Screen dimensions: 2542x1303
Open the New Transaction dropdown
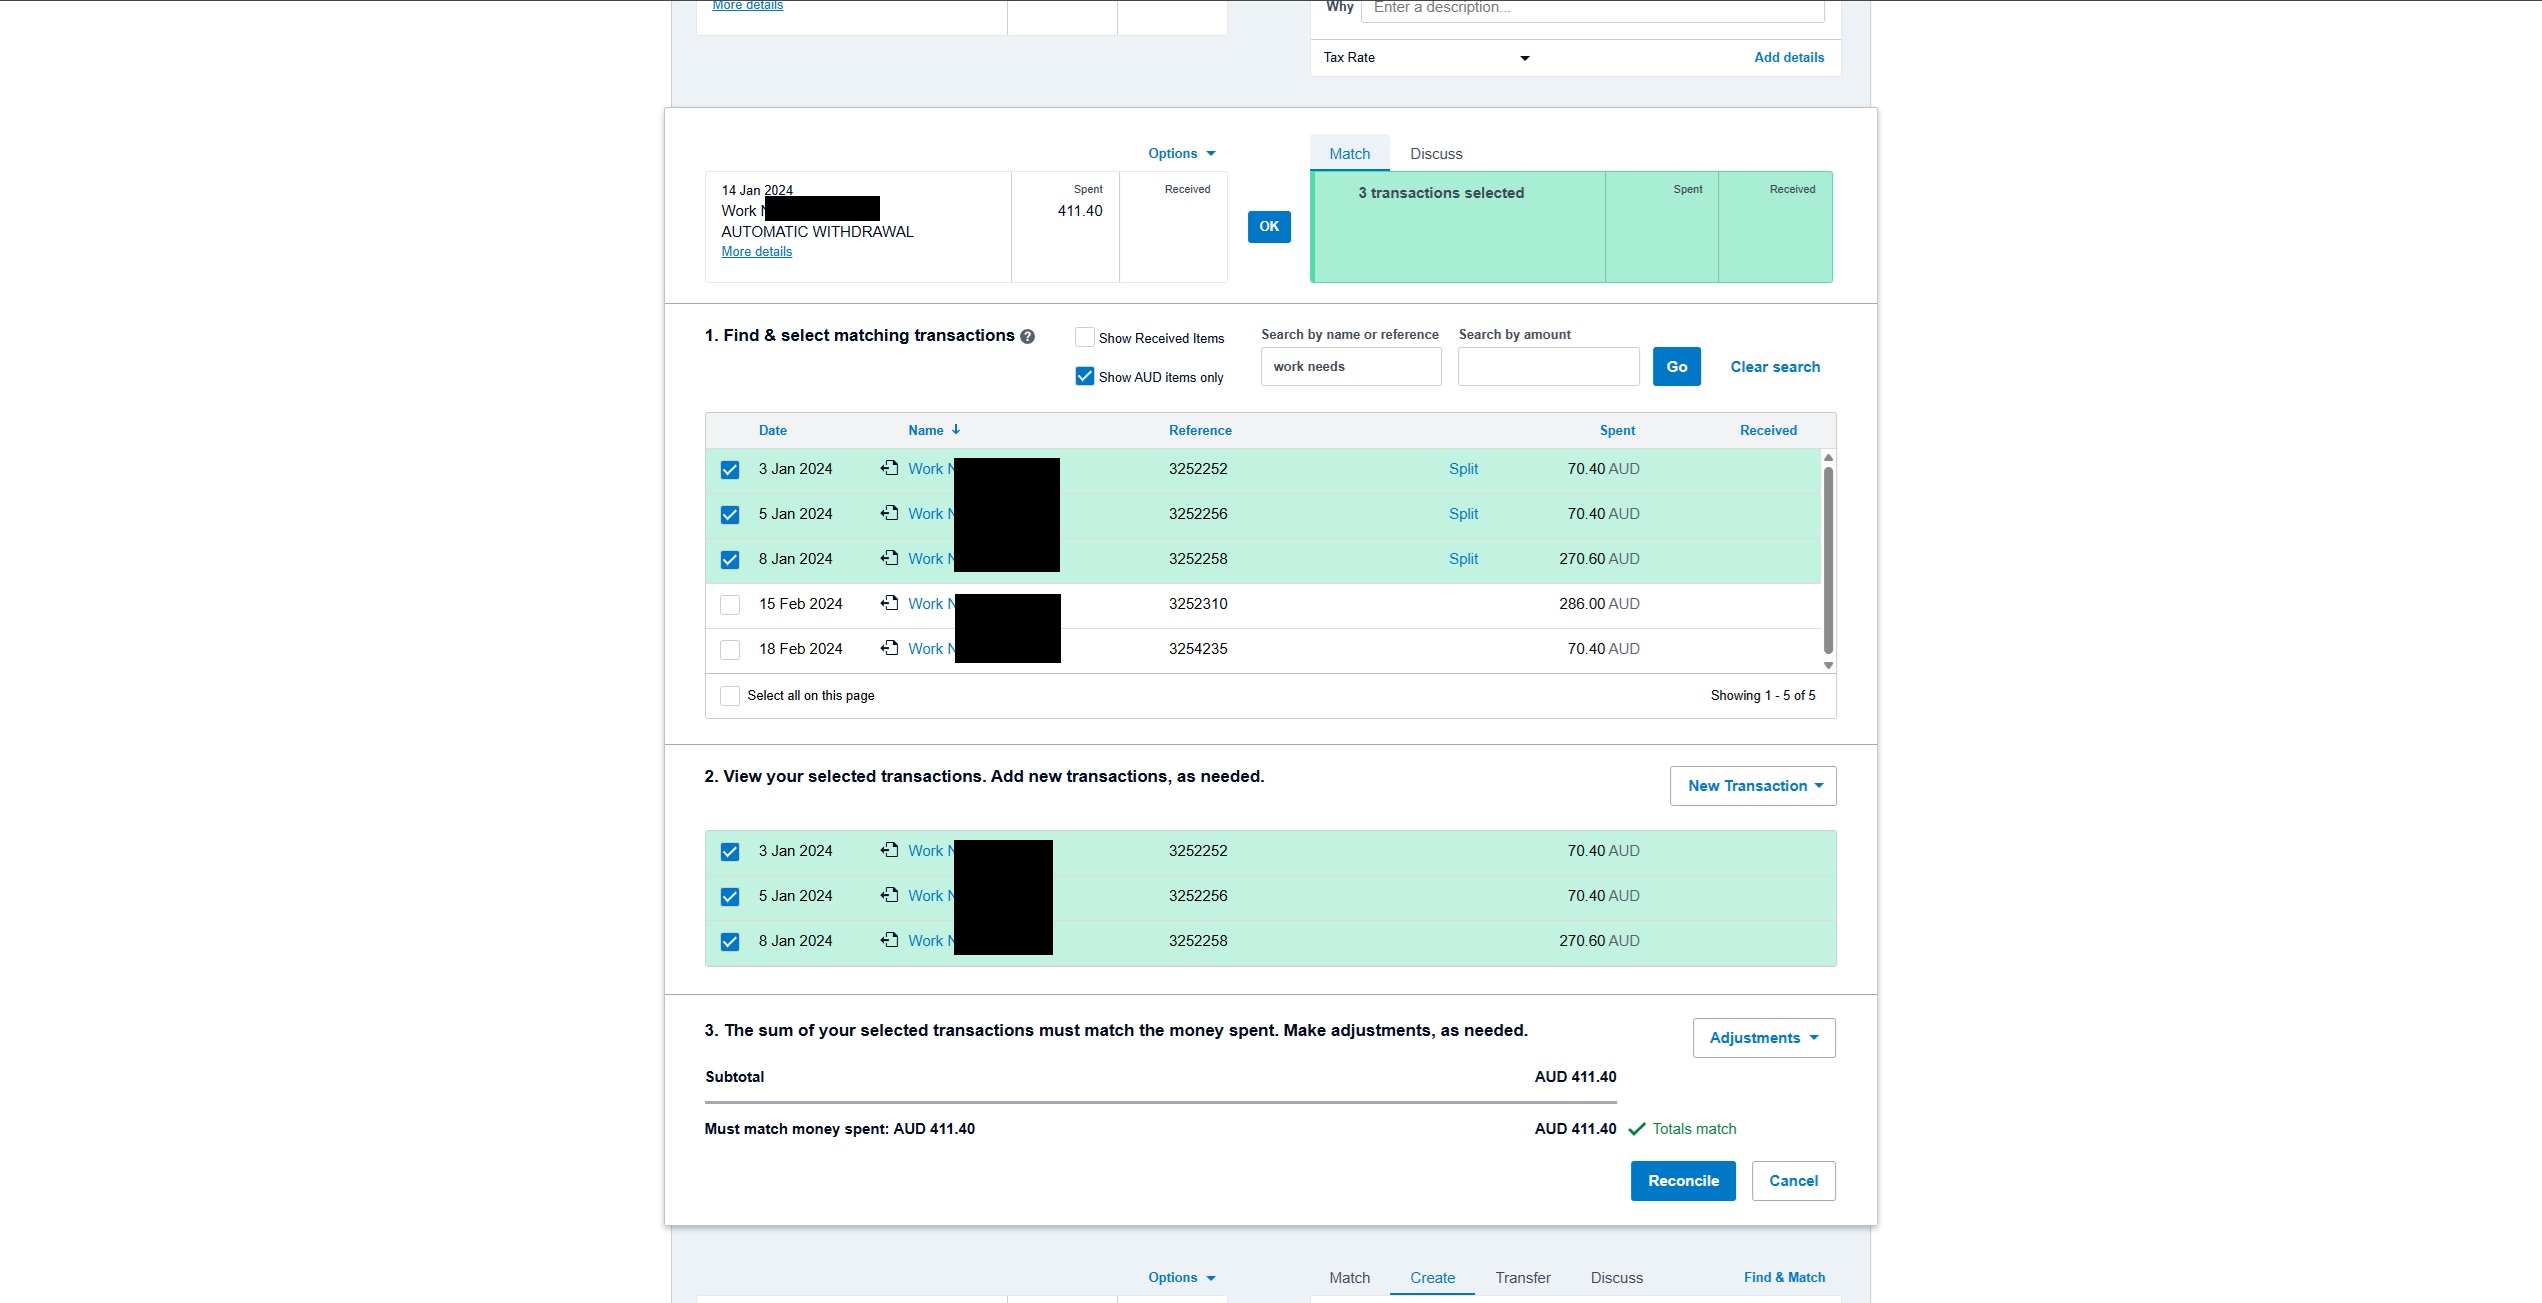coord(1753,786)
